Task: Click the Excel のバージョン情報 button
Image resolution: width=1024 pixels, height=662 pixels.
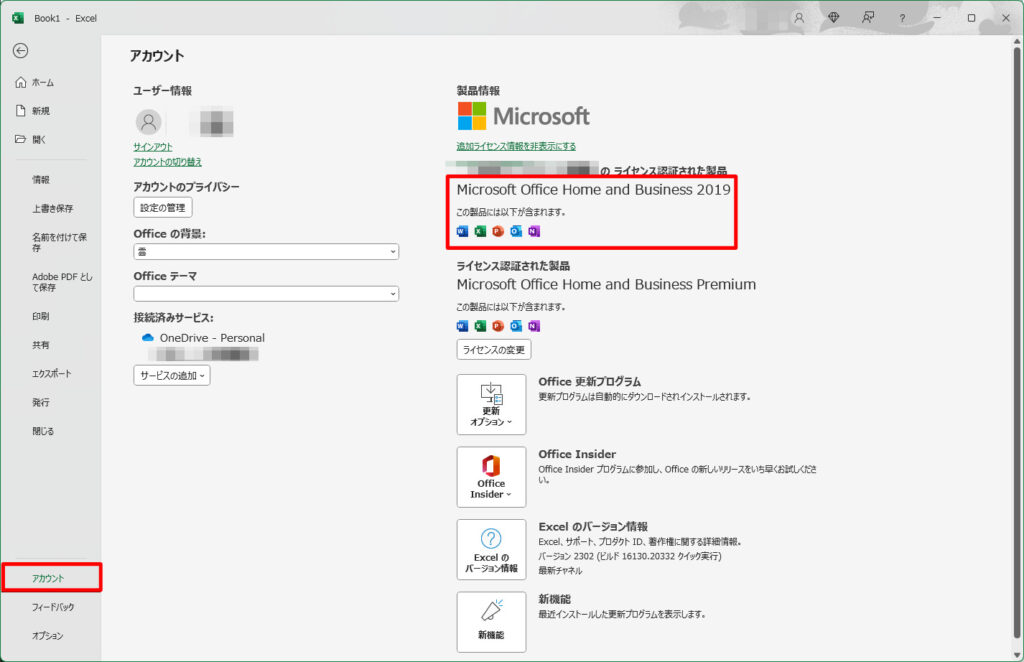Action: (x=491, y=550)
